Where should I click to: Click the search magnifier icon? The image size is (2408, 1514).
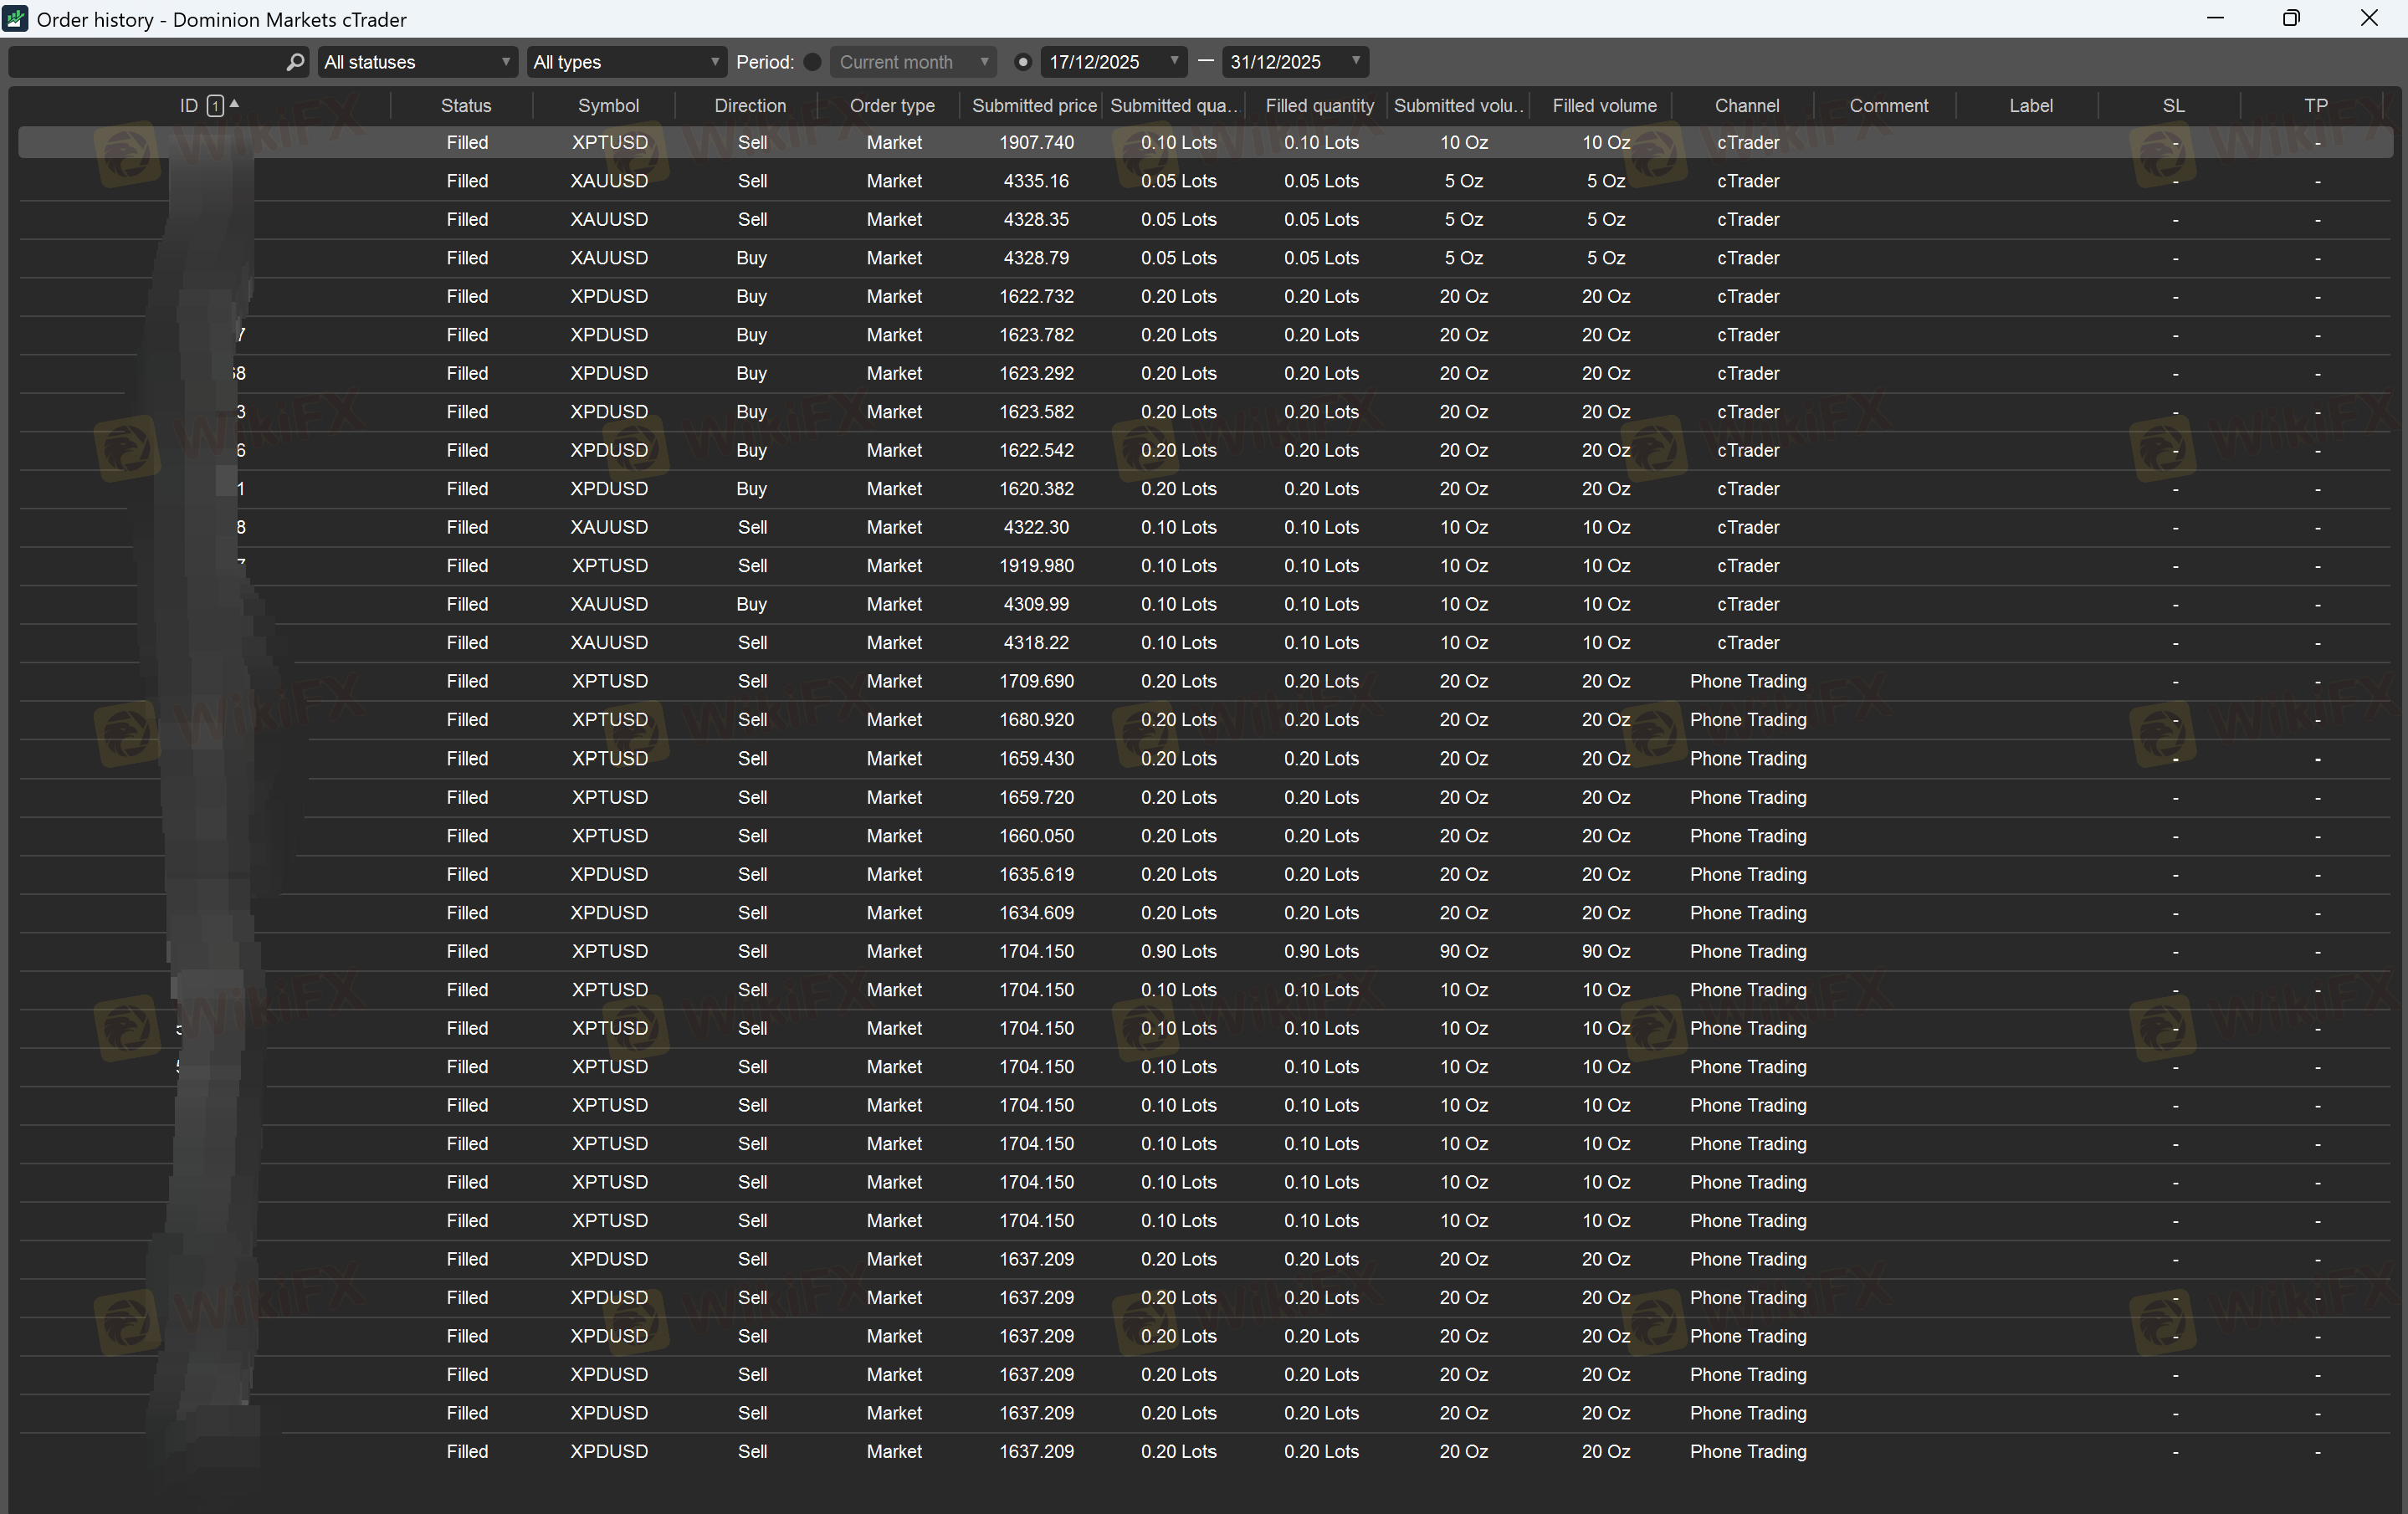[295, 62]
